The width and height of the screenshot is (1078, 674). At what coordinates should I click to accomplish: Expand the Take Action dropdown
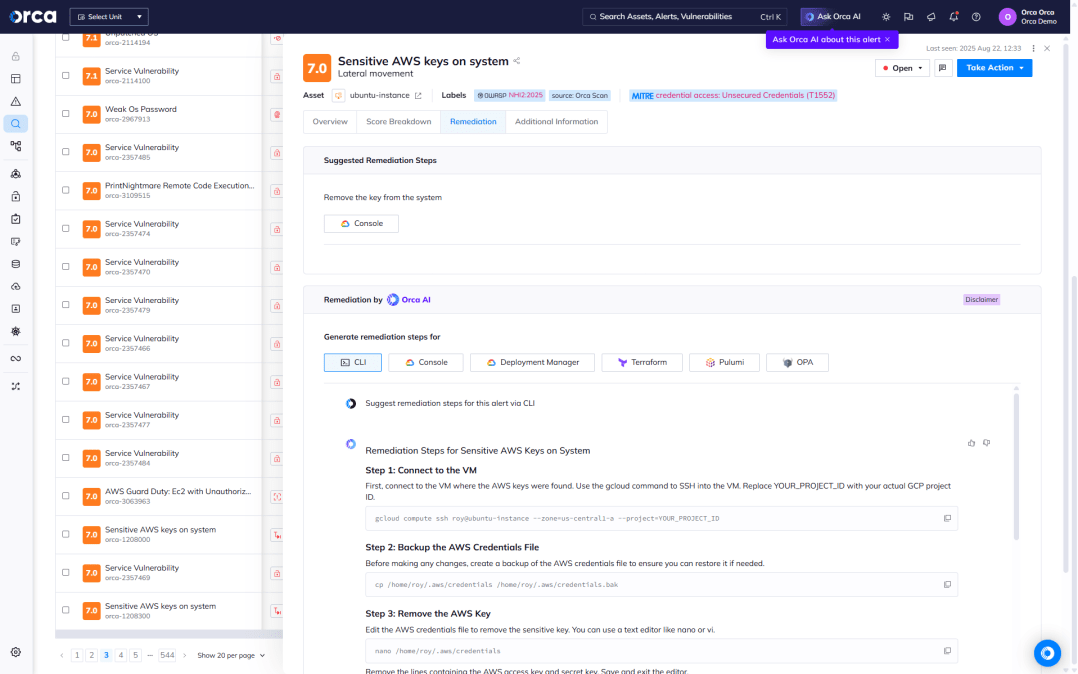pos(994,68)
